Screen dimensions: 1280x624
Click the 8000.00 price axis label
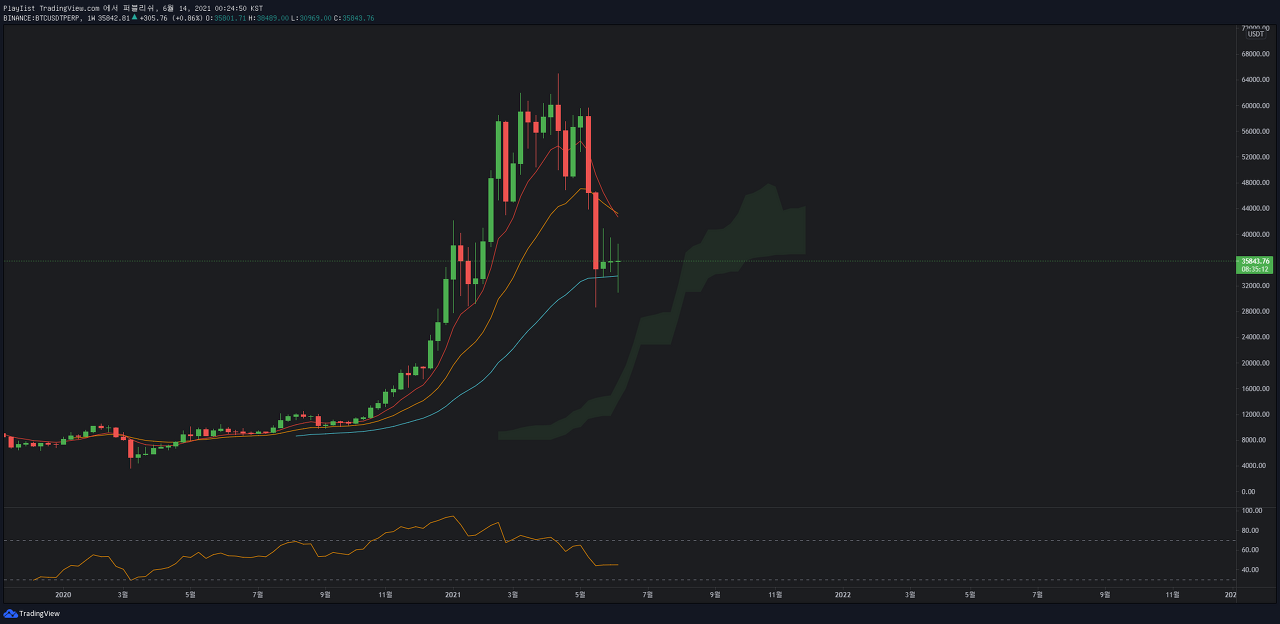click(x=1253, y=440)
